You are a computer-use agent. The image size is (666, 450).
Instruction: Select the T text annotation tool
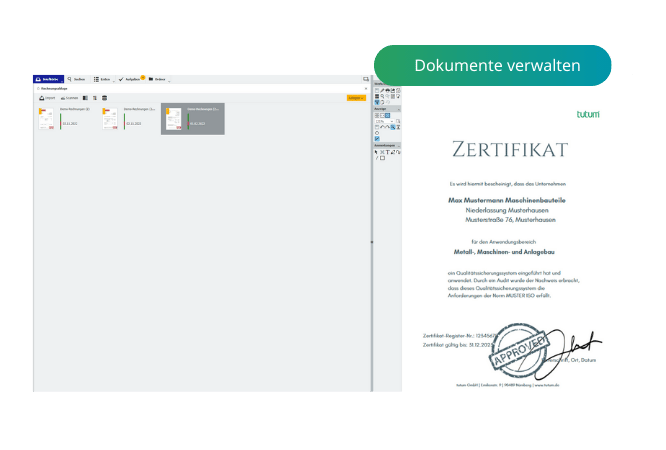pyautogui.click(x=387, y=152)
